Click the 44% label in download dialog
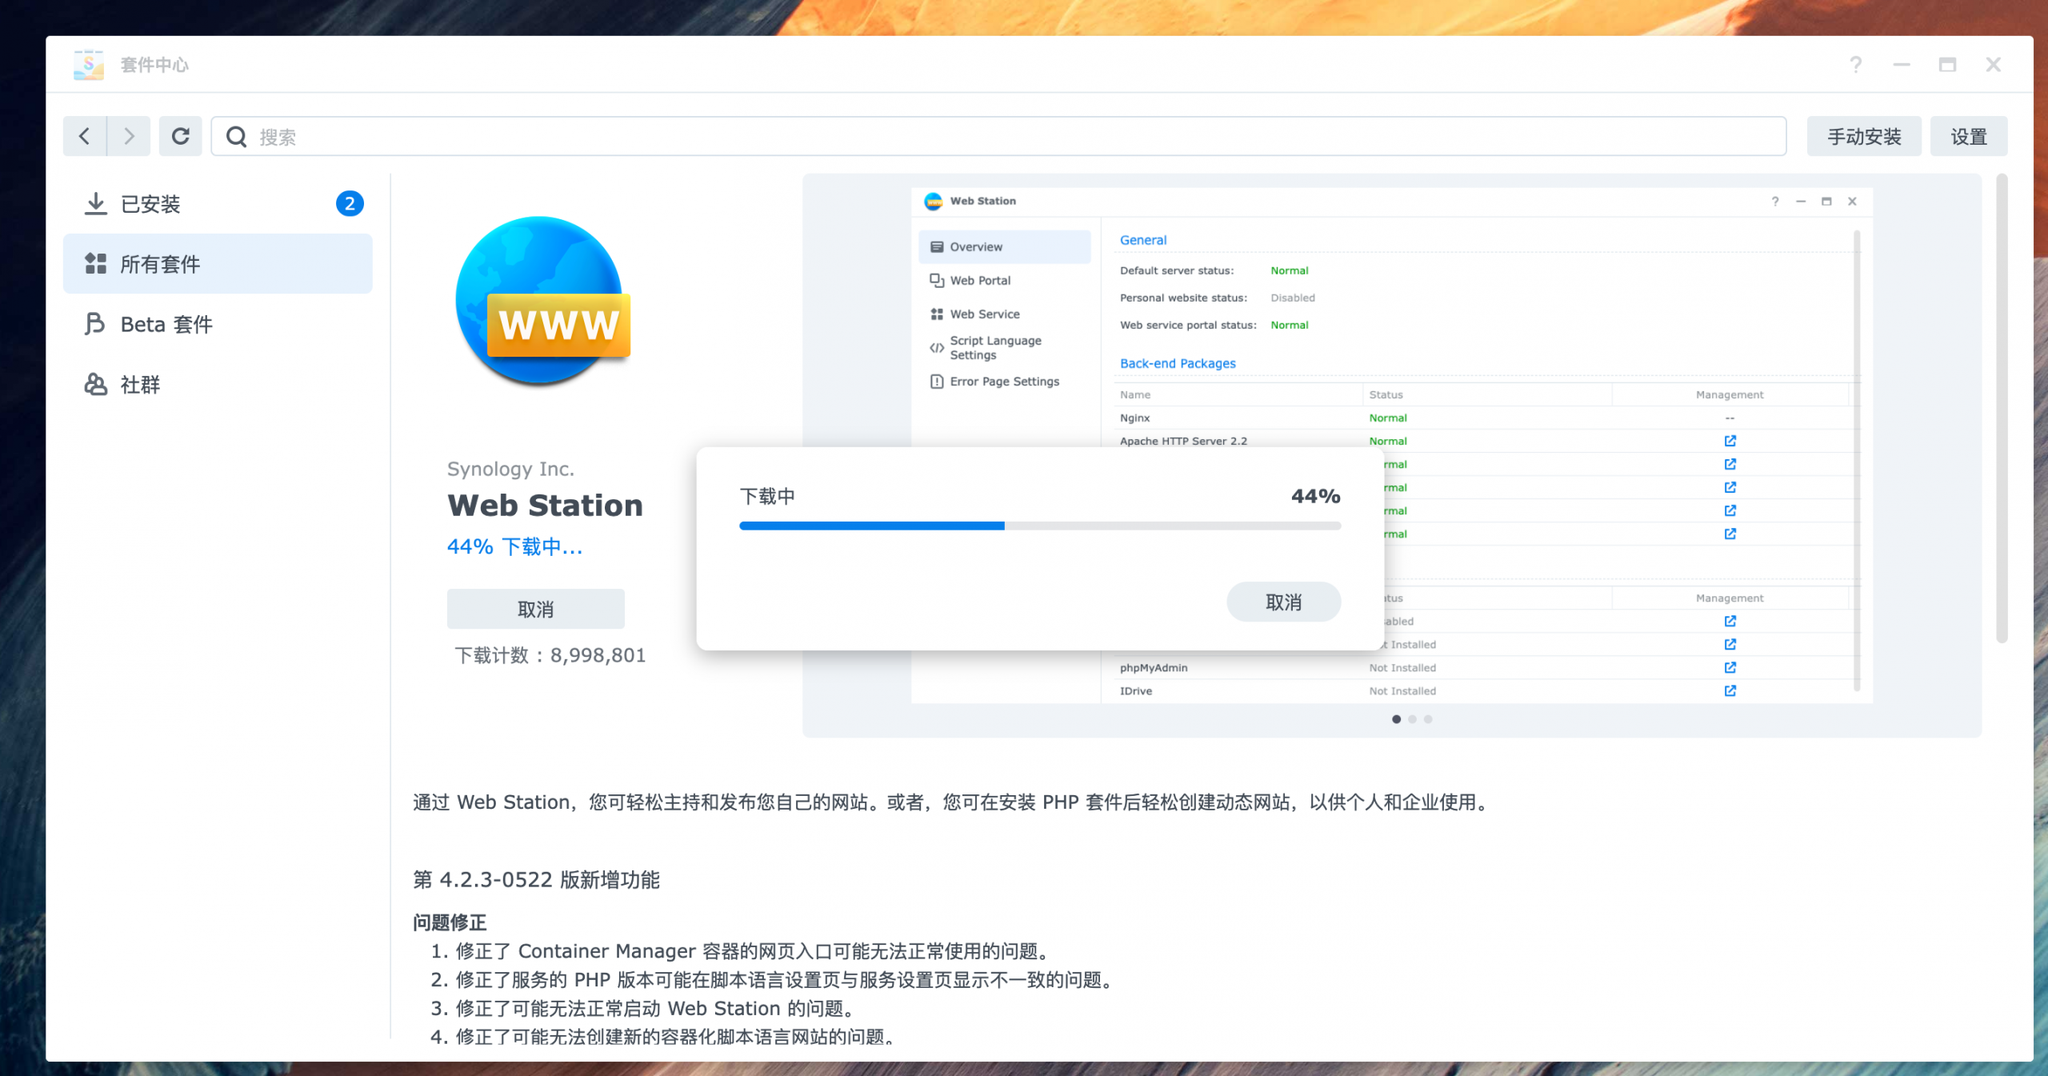This screenshot has width=2048, height=1076. pos(1315,496)
